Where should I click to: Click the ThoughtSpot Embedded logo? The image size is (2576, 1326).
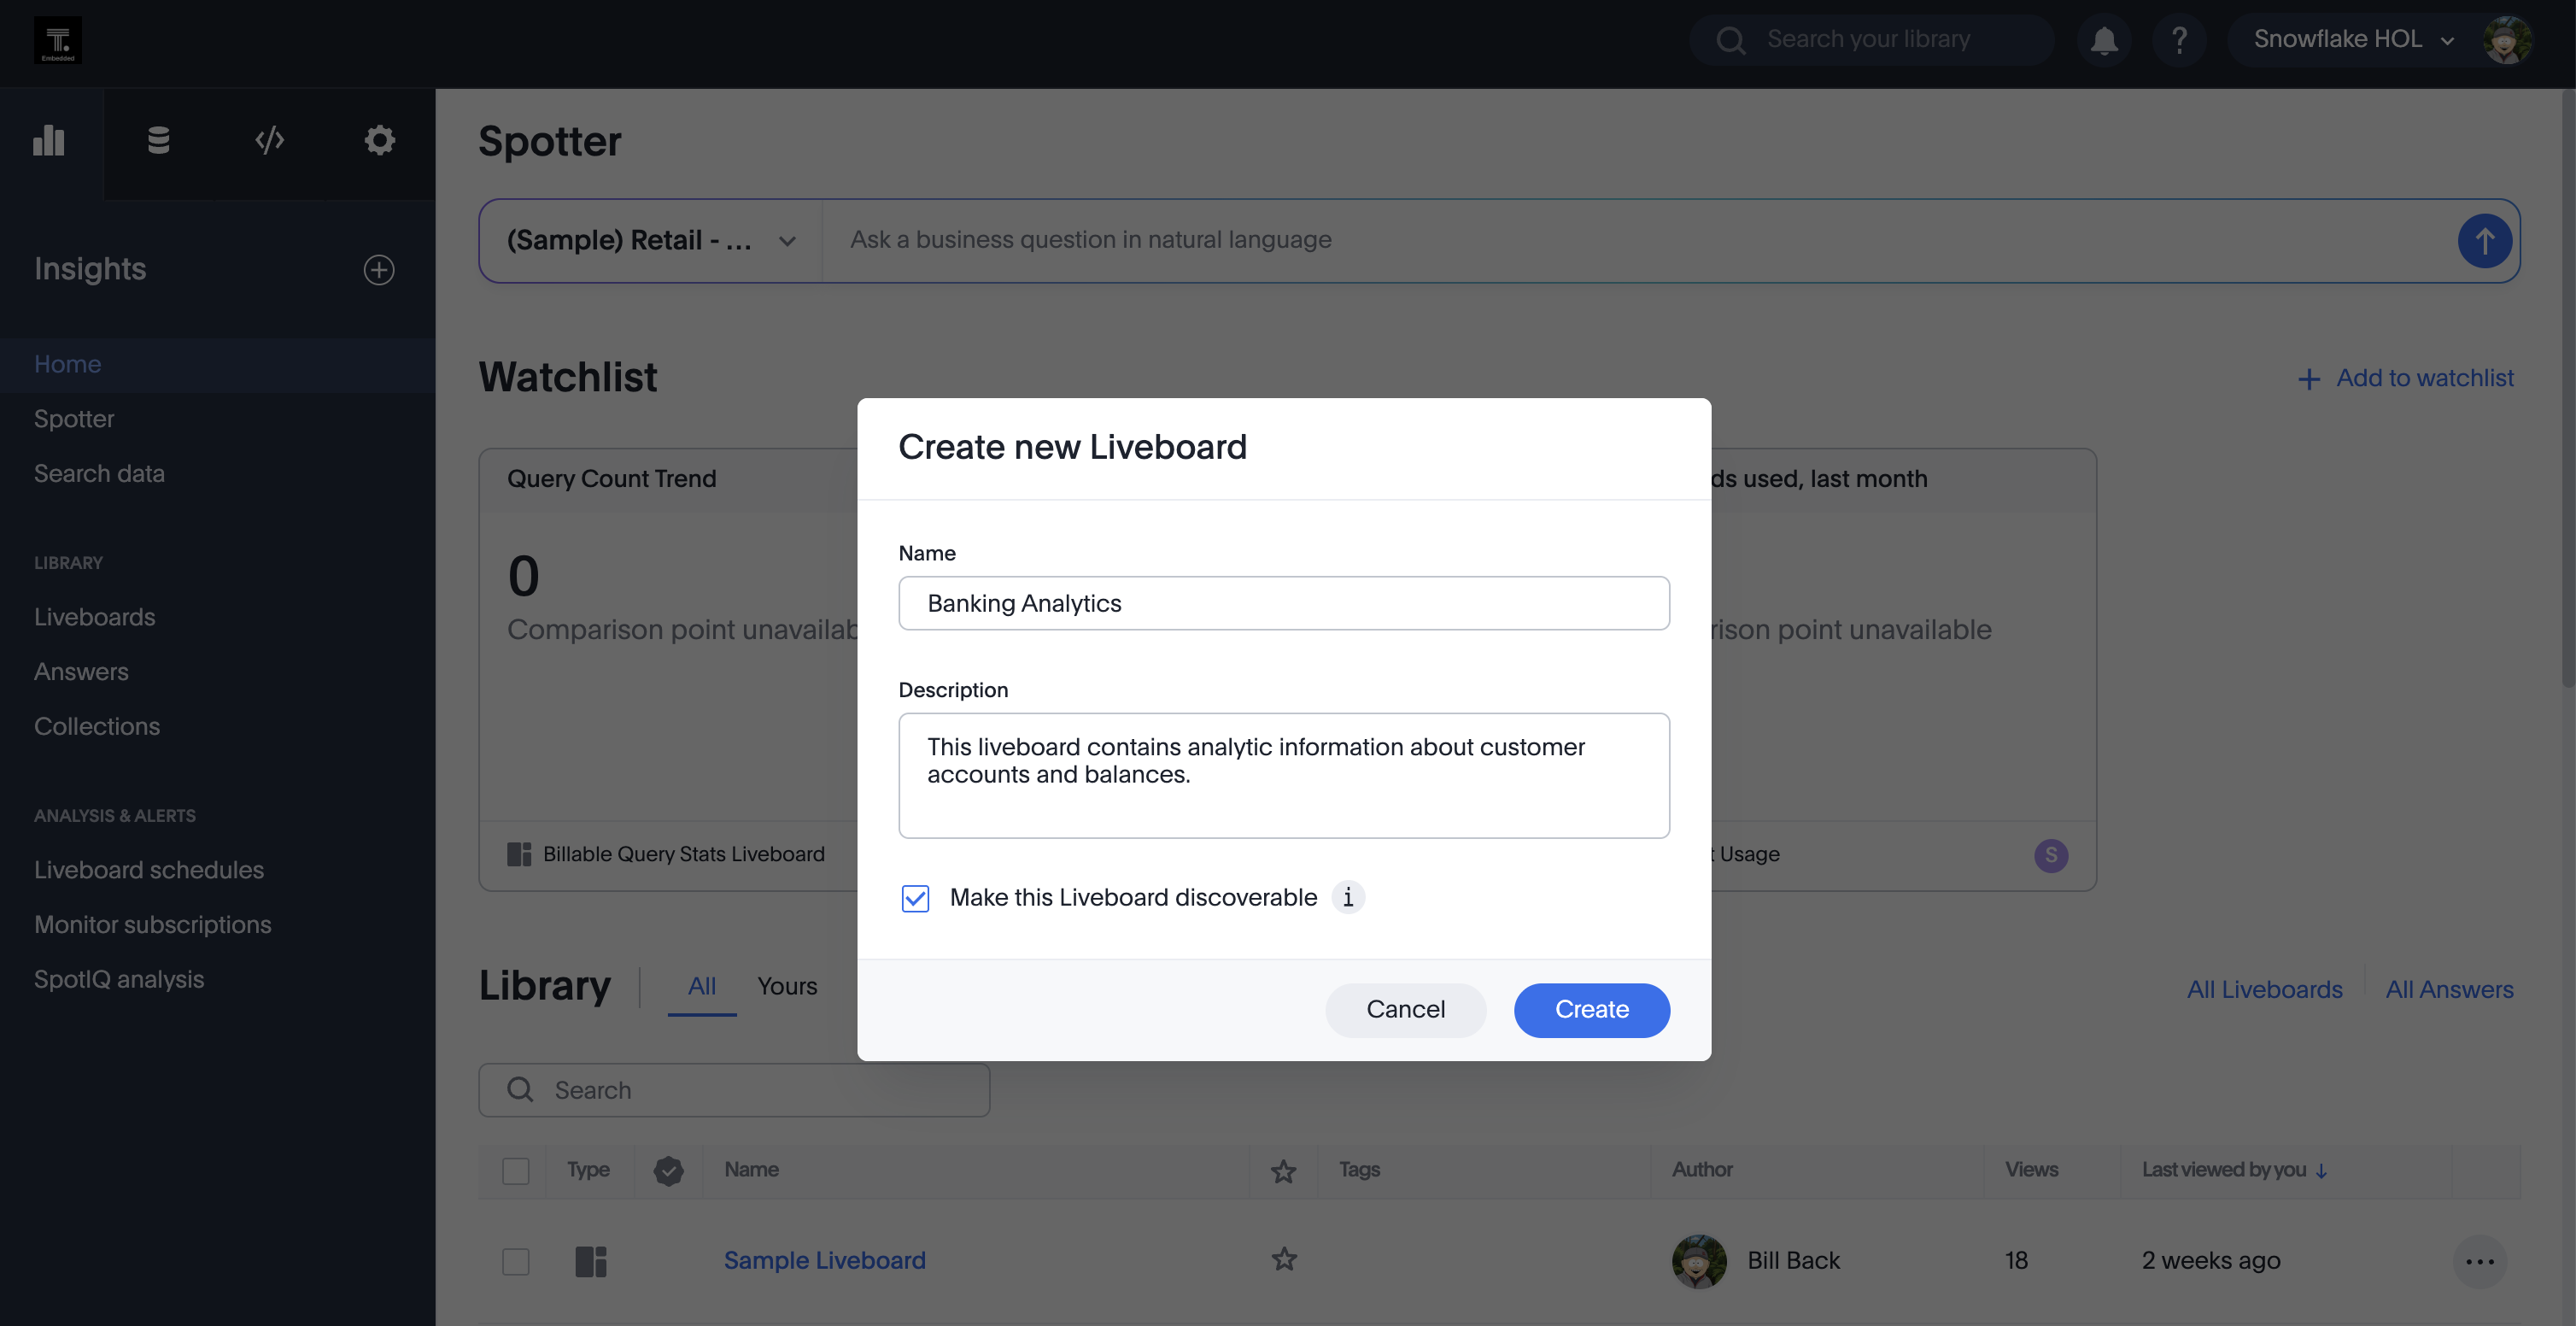coord(58,40)
